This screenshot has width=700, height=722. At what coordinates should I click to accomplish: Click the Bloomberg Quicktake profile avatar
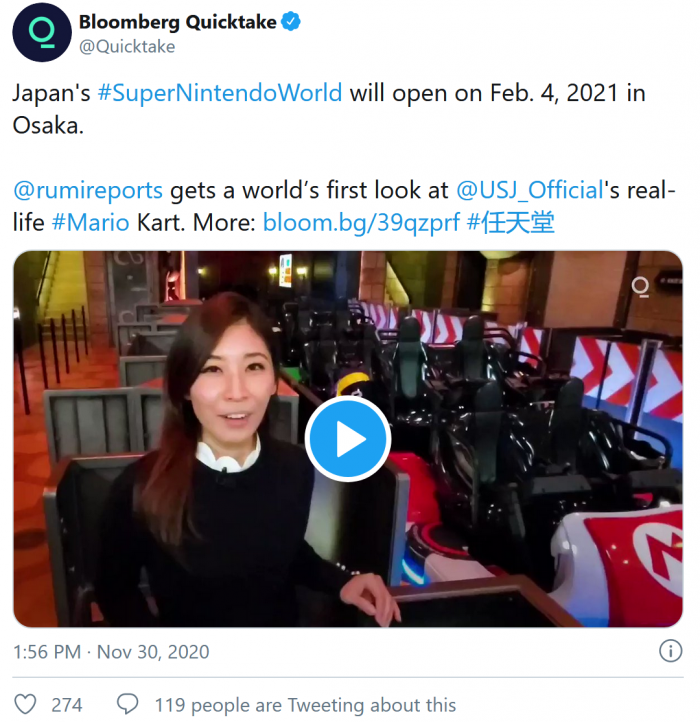(42, 32)
